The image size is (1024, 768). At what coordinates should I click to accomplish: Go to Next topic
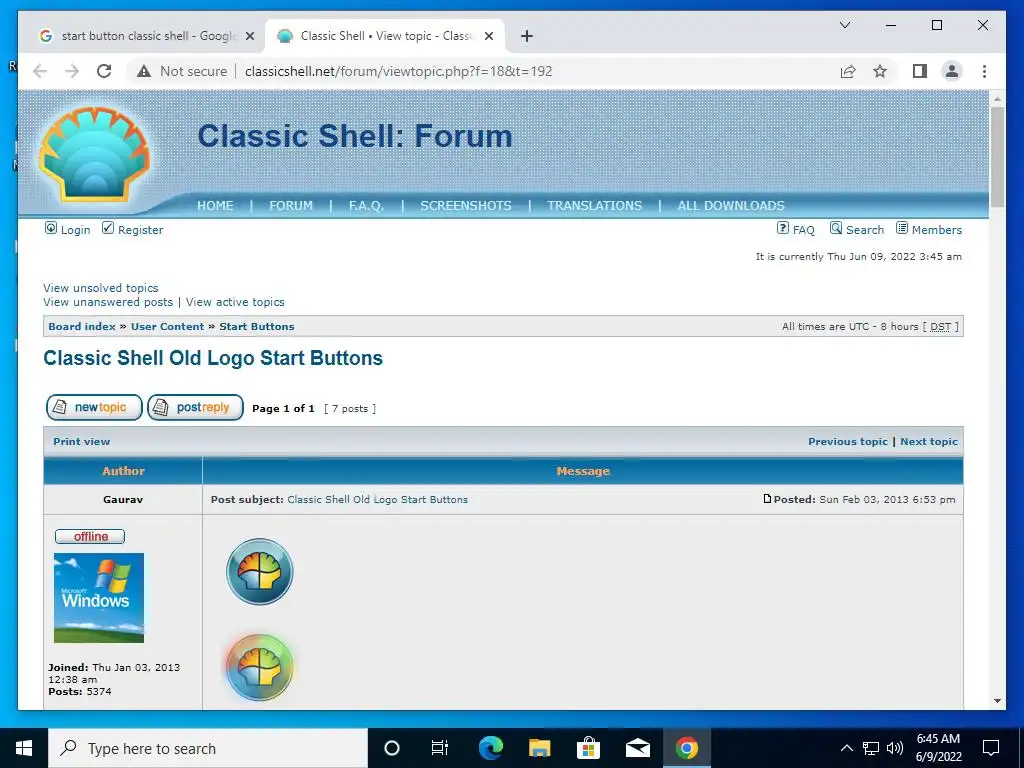click(929, 441)
